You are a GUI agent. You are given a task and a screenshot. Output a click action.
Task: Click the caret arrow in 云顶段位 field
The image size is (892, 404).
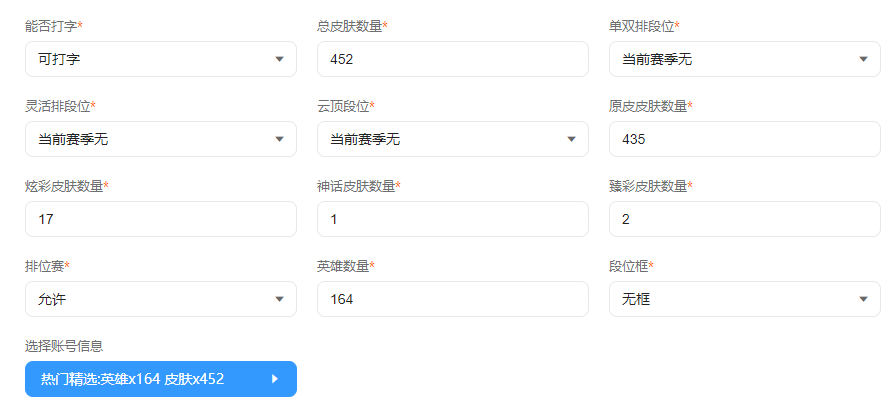point(571,139)
